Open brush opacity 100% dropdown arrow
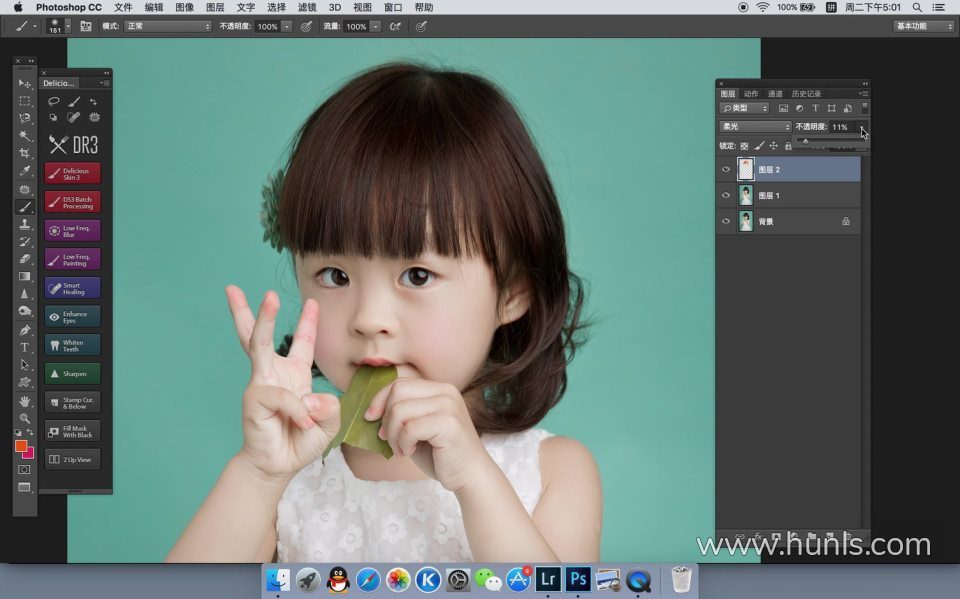Image resolution: width=960 pixels, height=599 pixels. [287, 26]
